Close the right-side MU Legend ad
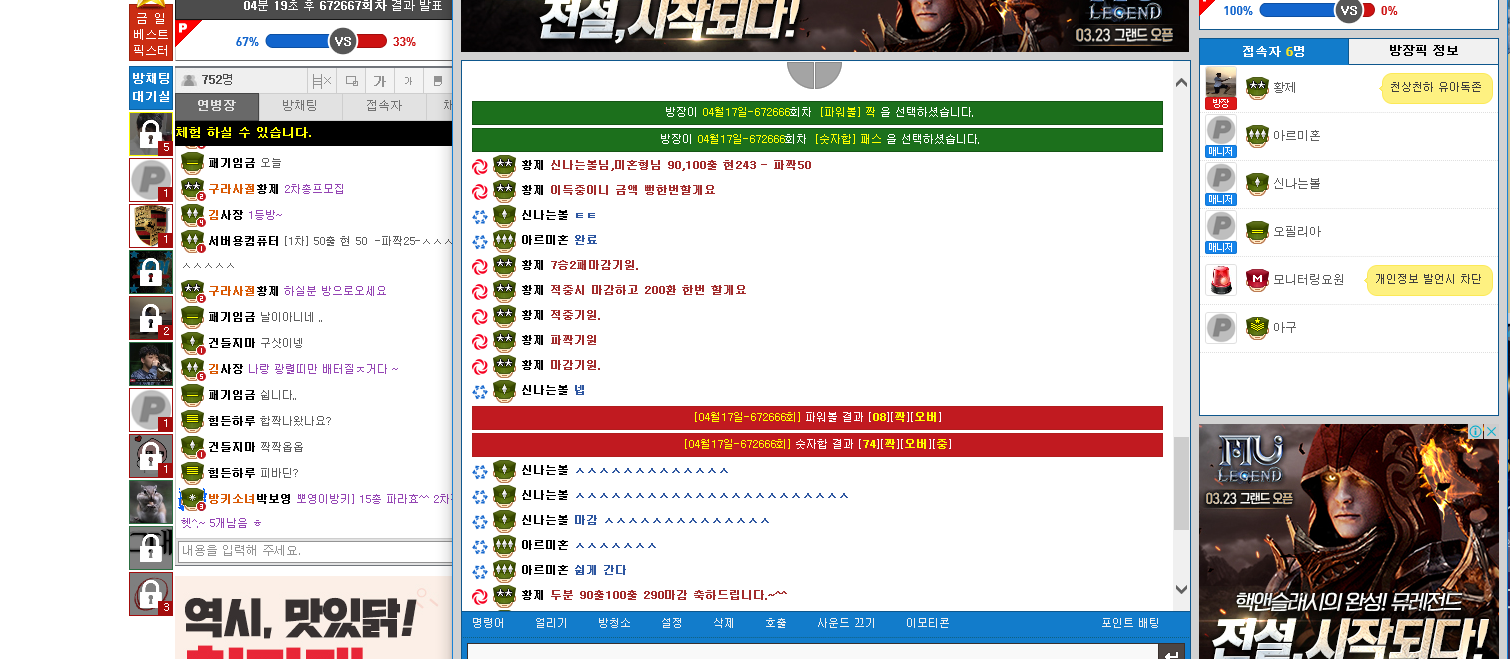The image size is (1510, 659). 1491,432
